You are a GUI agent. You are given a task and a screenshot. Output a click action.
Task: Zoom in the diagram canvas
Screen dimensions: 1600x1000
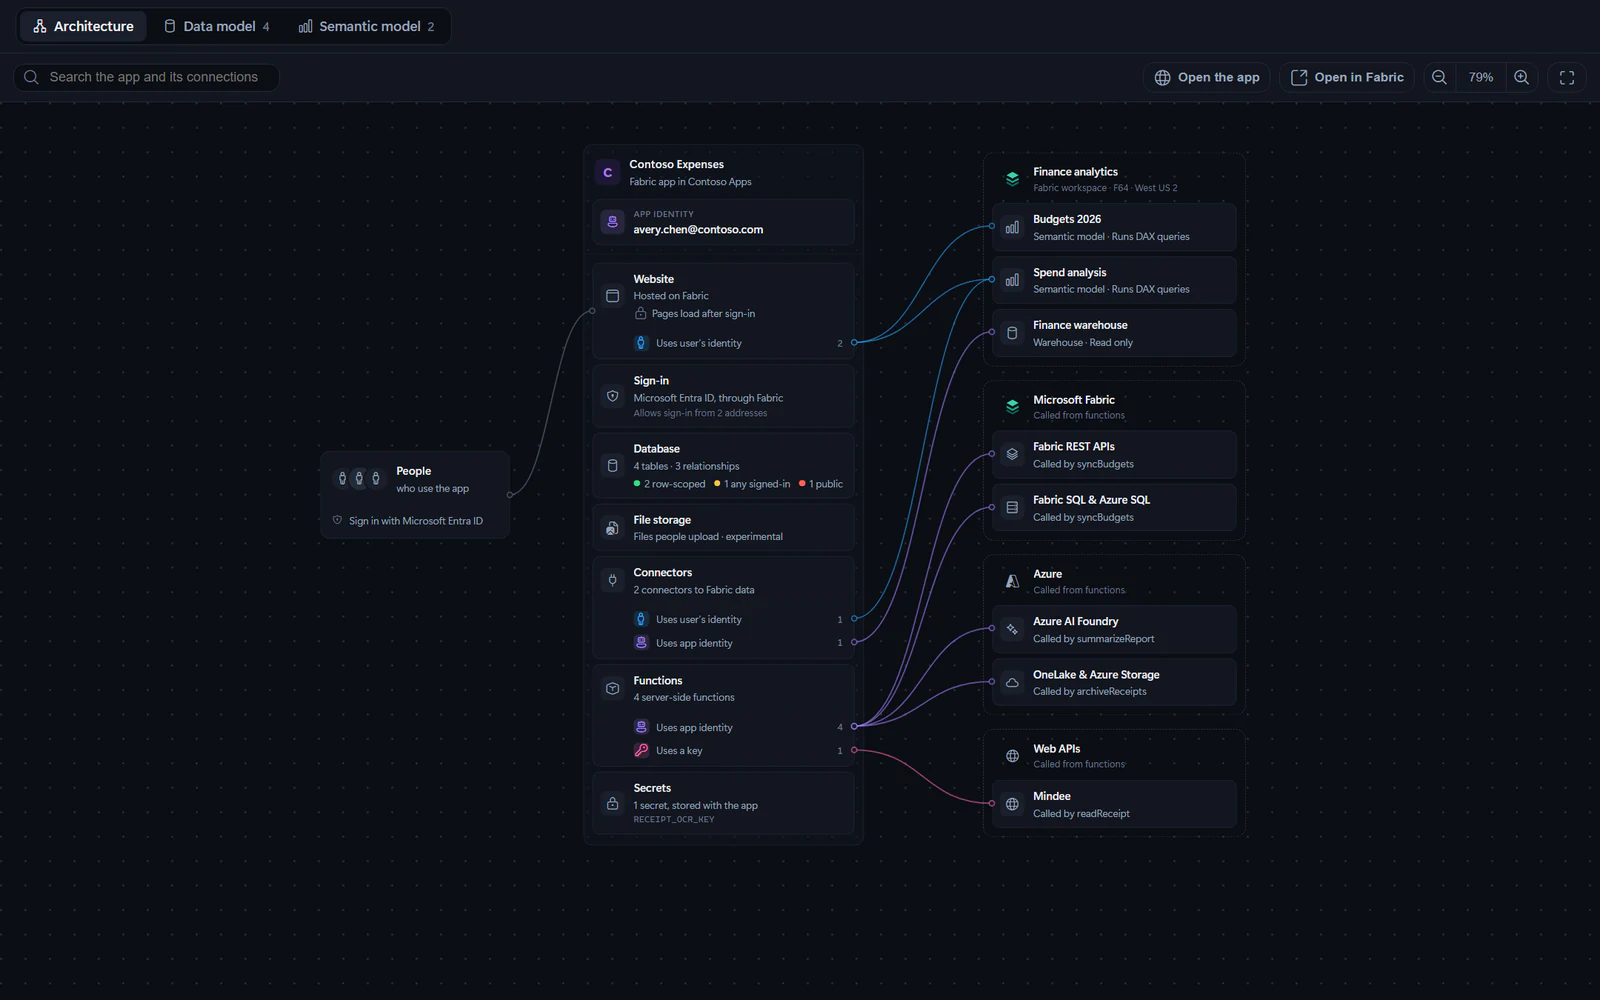pos(1521,77)
